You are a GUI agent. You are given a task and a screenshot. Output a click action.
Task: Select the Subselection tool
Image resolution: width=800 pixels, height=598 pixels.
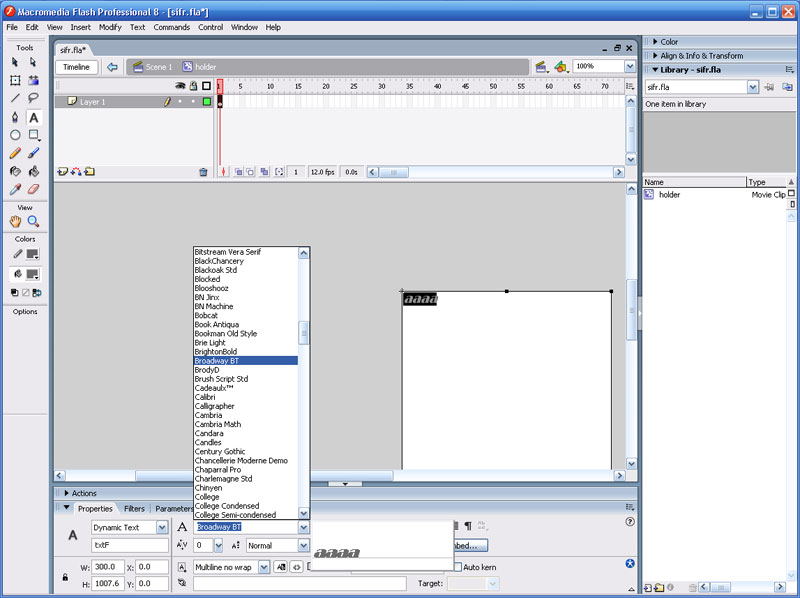pos(33,62)
